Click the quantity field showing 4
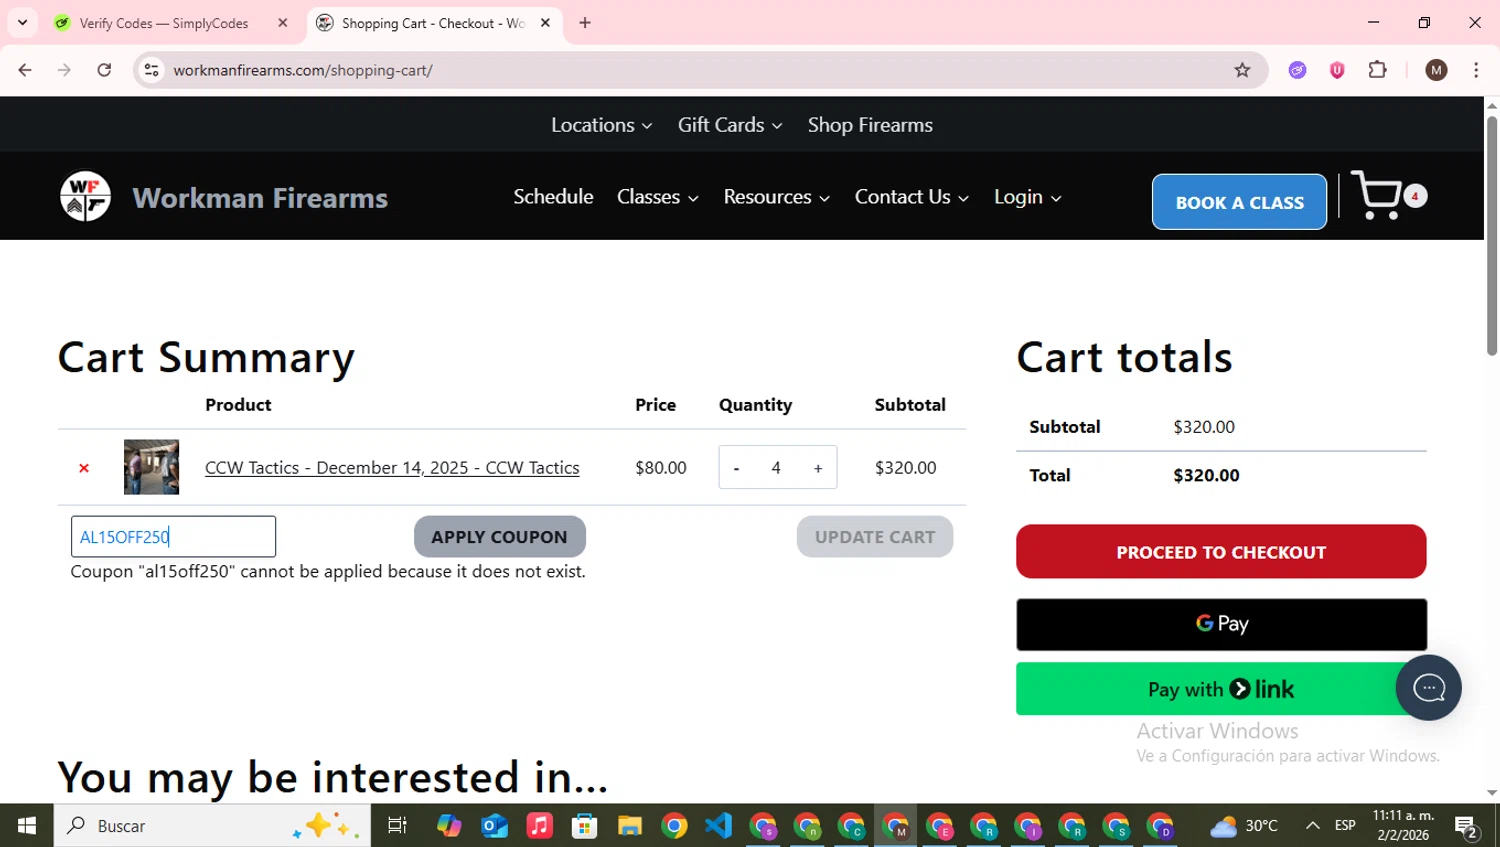The width and height of the screenshot is (1500, 847). pyautogui.click(x=776, y=468)
